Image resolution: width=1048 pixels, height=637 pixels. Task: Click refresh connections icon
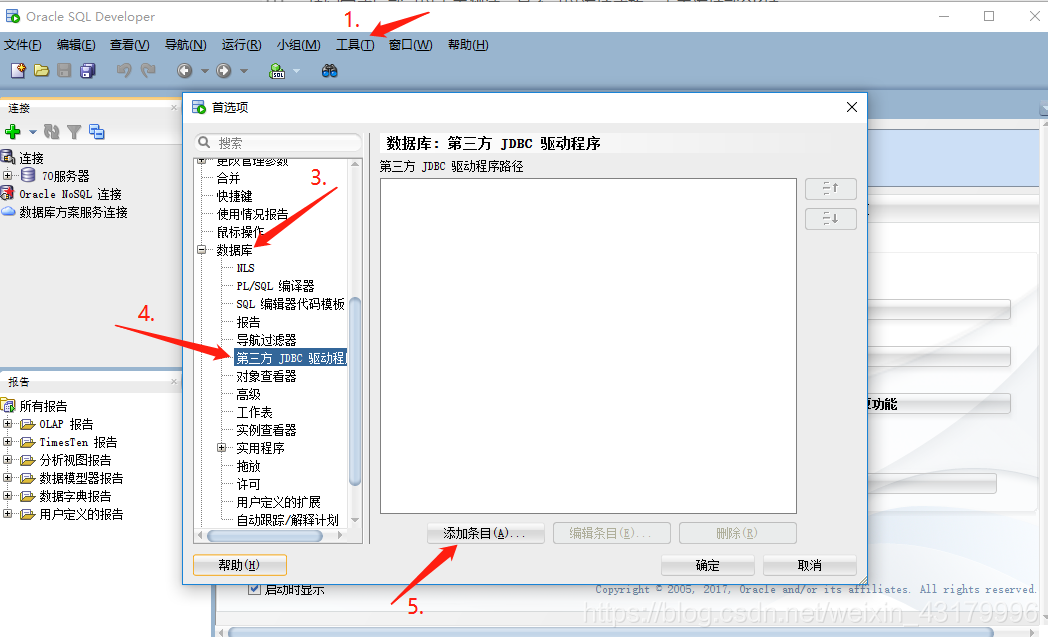pyautogui.click(x=51, y=132)
